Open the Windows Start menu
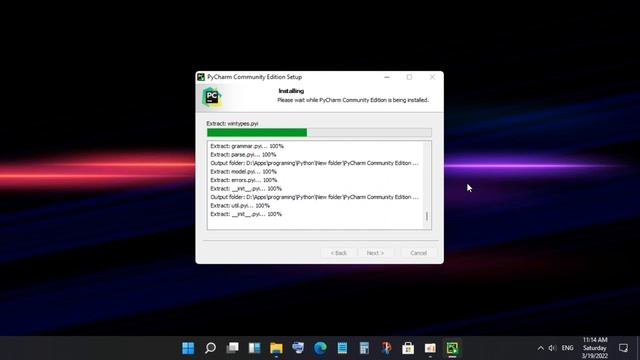 click(188, 348)
